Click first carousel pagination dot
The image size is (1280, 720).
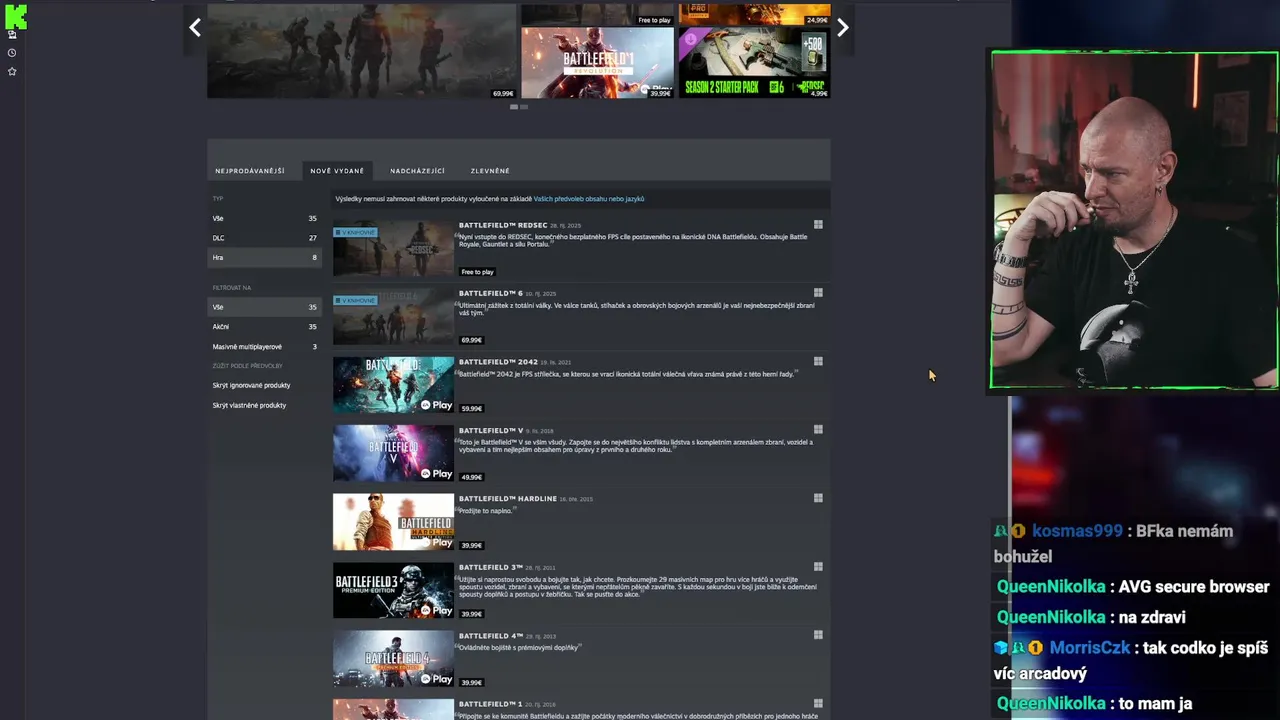(514, 107)
